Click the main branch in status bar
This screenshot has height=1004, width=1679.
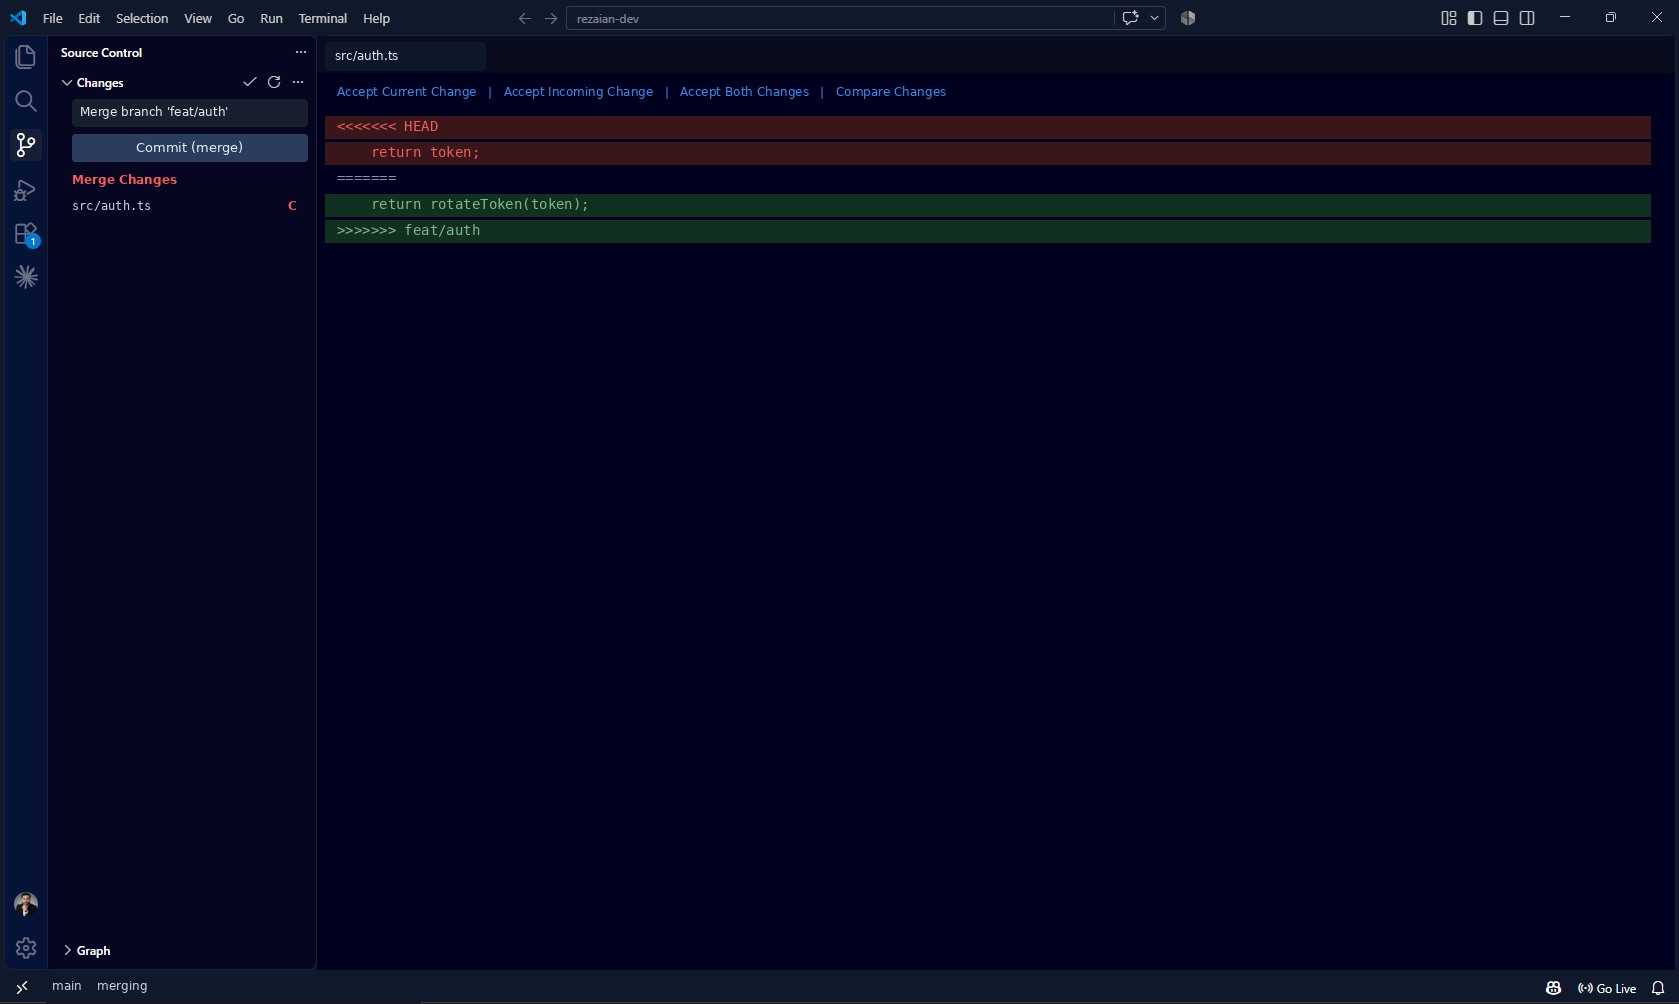tap(67, 986)
